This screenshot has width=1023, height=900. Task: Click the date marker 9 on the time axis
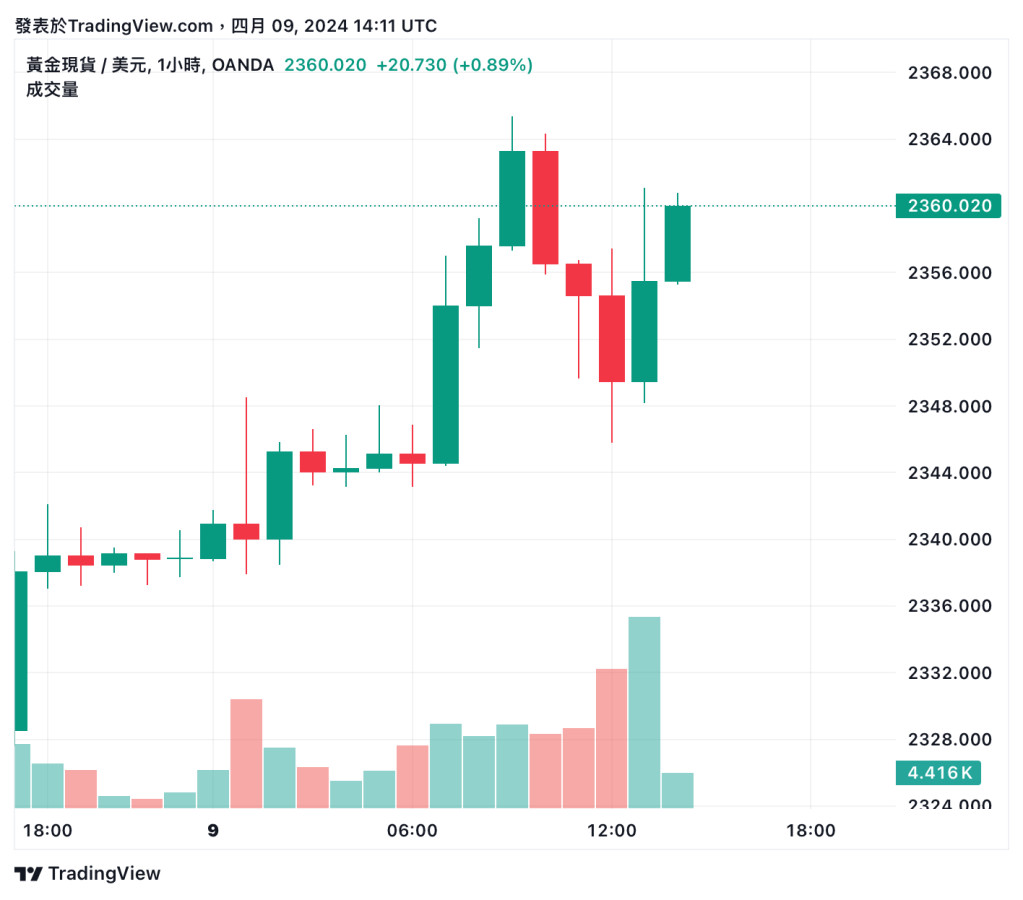pyautogui.click(x=213, y=831)
